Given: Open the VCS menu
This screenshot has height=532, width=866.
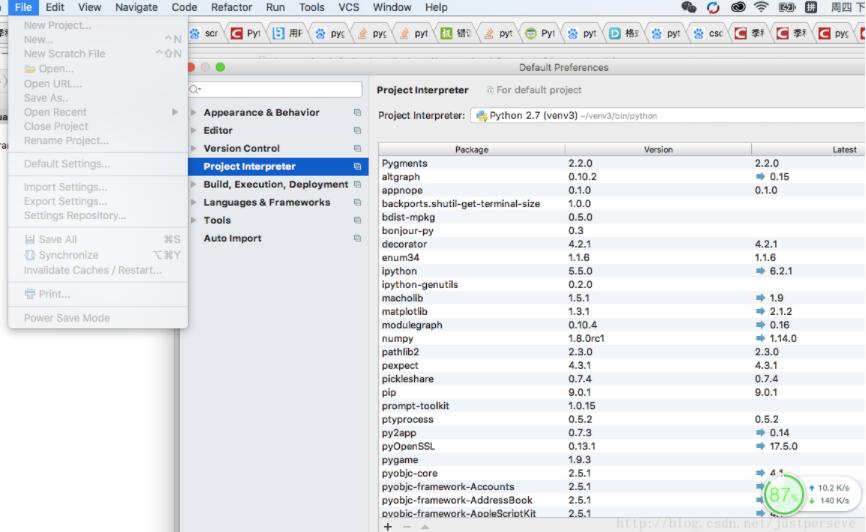Looking at the screenshot, I should [348, 7].
